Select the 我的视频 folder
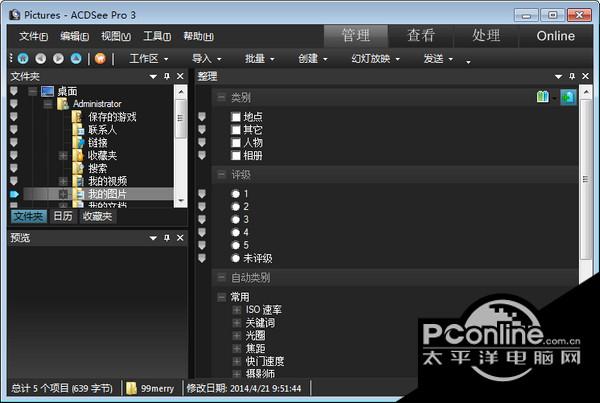Screen dimensions: 600x403 [108, 181]
